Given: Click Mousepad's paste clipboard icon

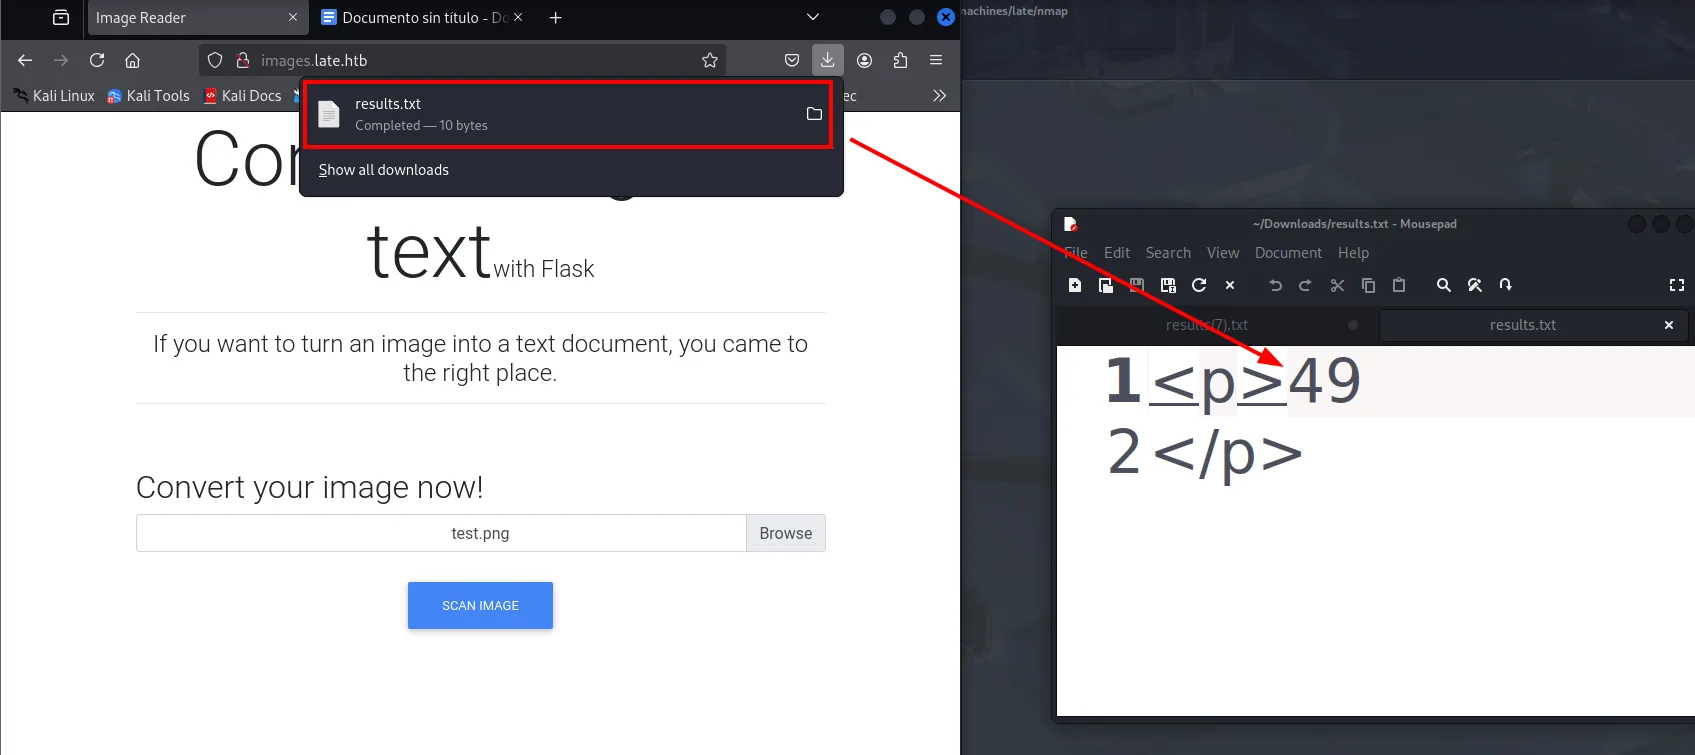Looking at the screenshot, I should pyautogui.click(x=1399, y=285).
